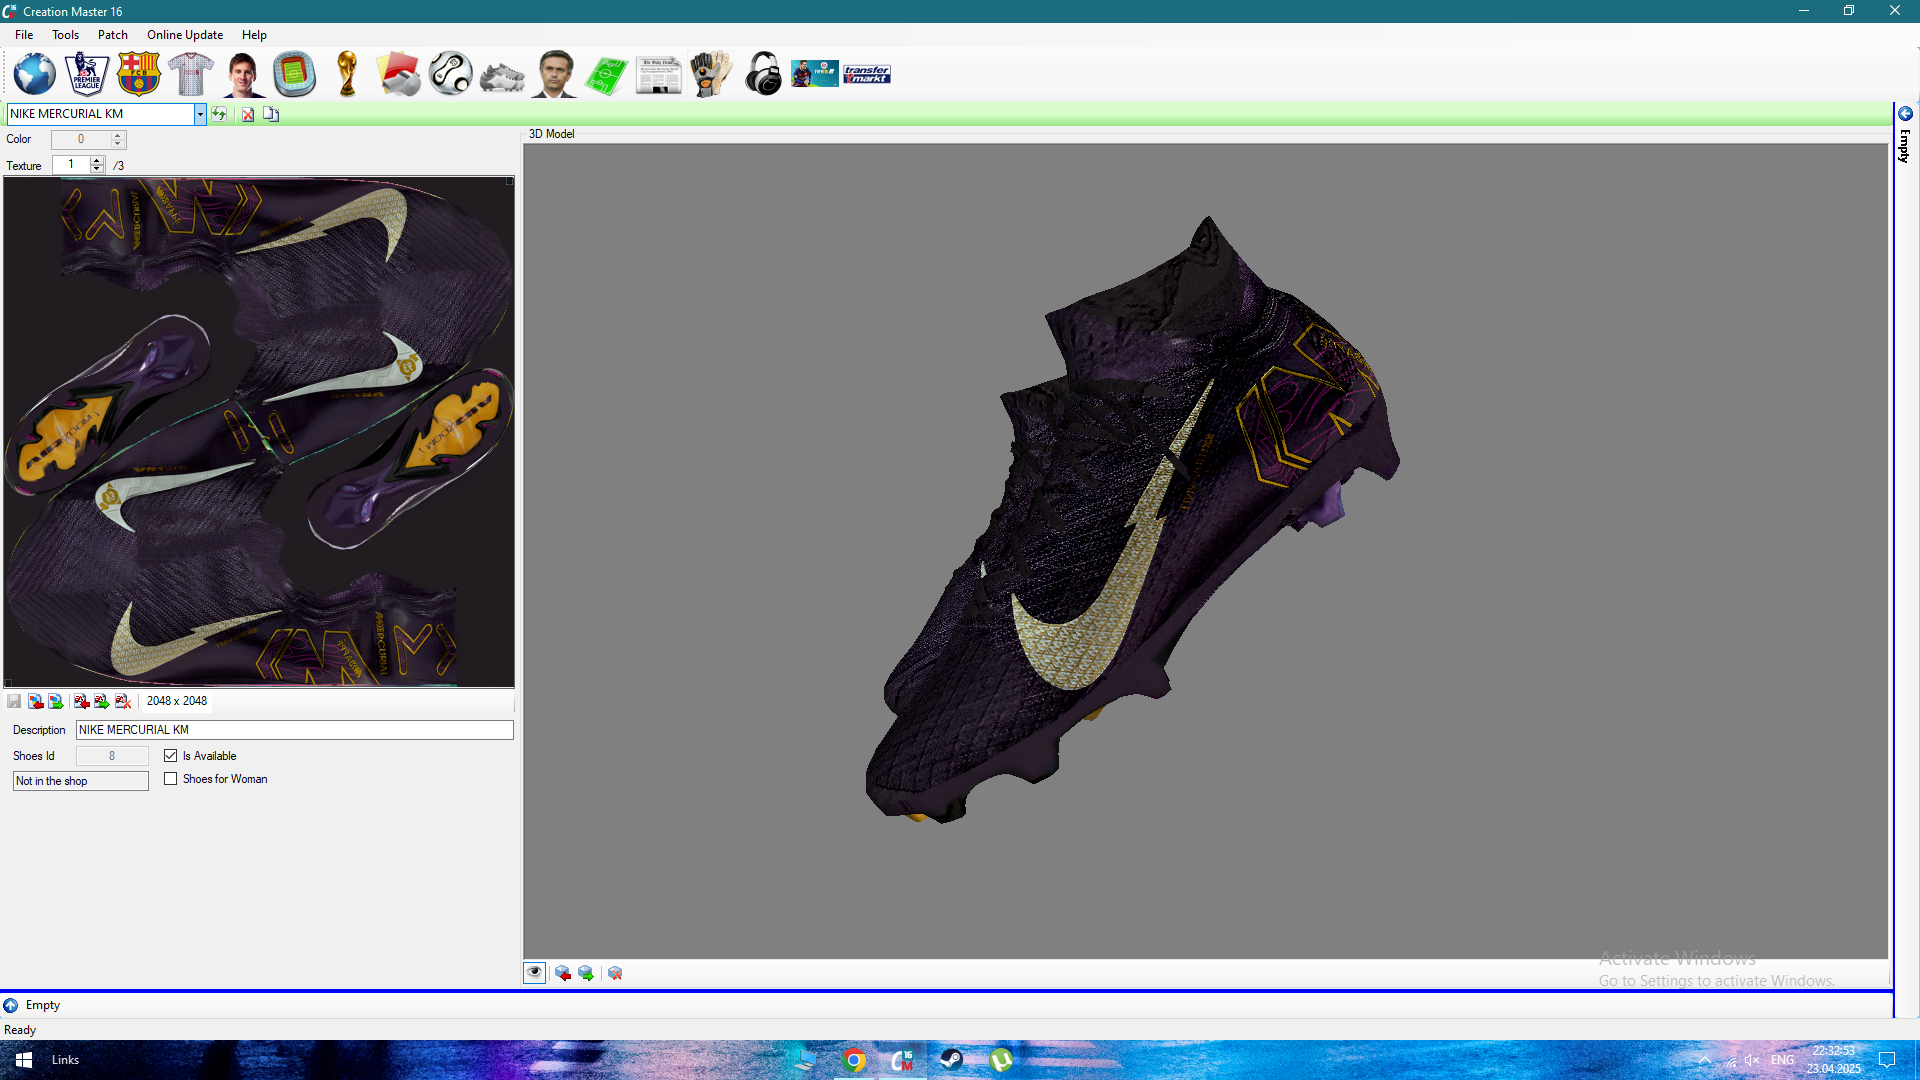
Task: Click the 2048 x 2048 size label
Action: click(x=177, y=701)
